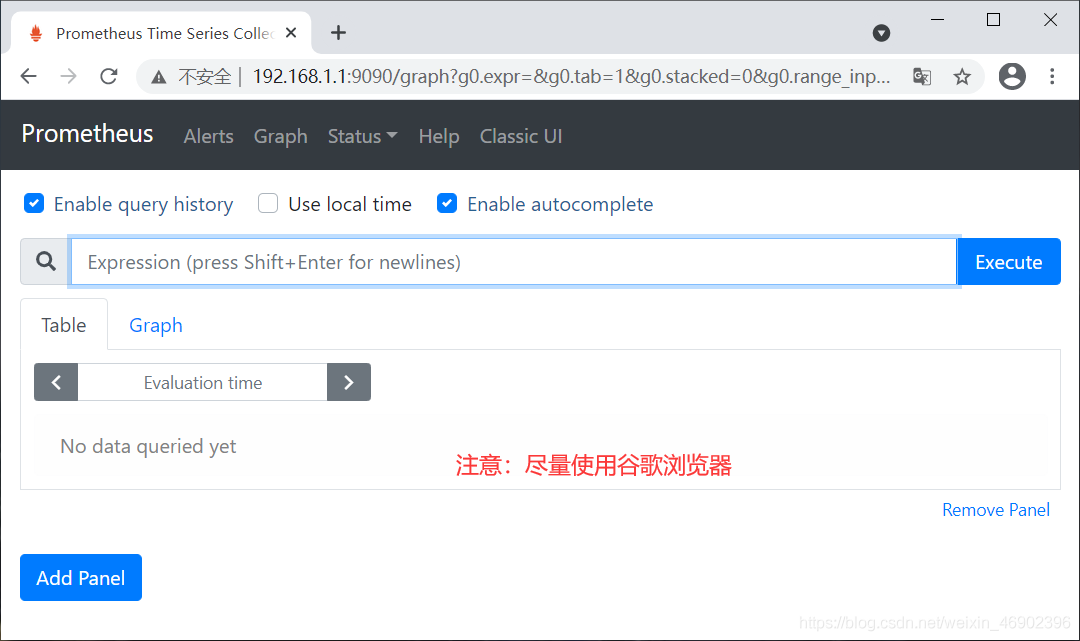Click the Evaluation time input field
The height and width of the screenshot is (641, 1080).
coord(202,382)
